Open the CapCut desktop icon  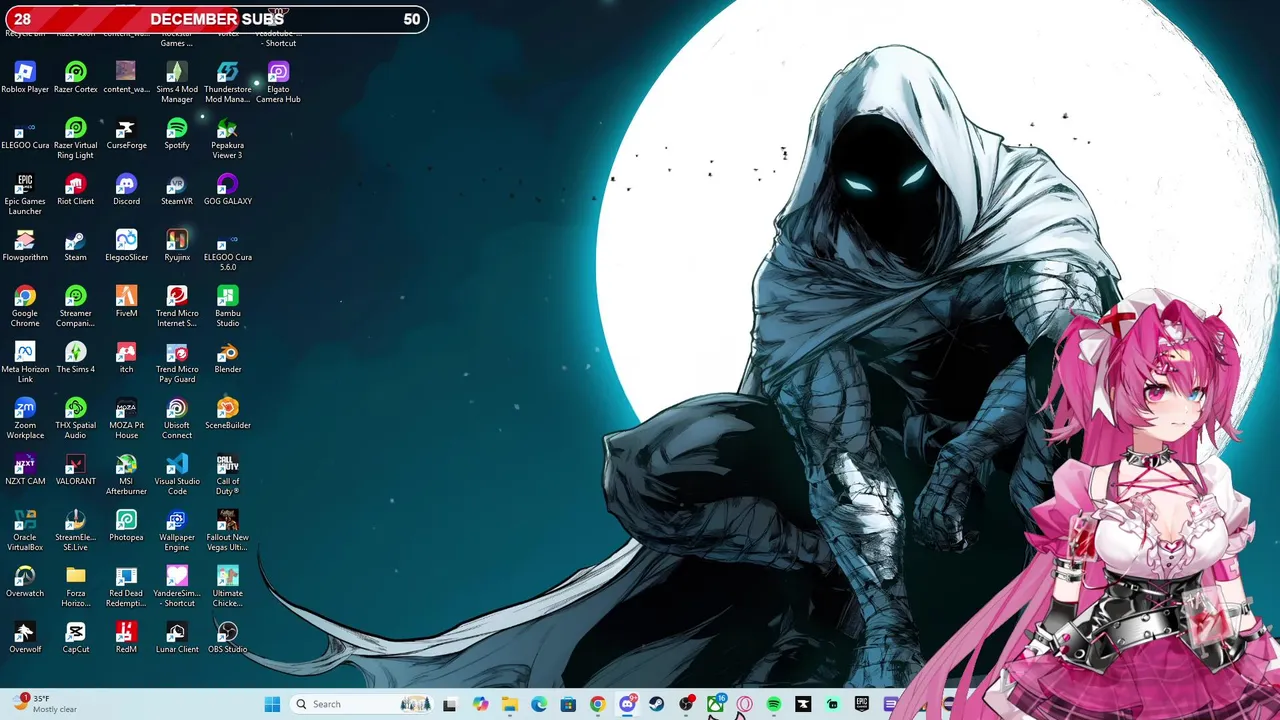pyautogui.click(x=76, y=638)
